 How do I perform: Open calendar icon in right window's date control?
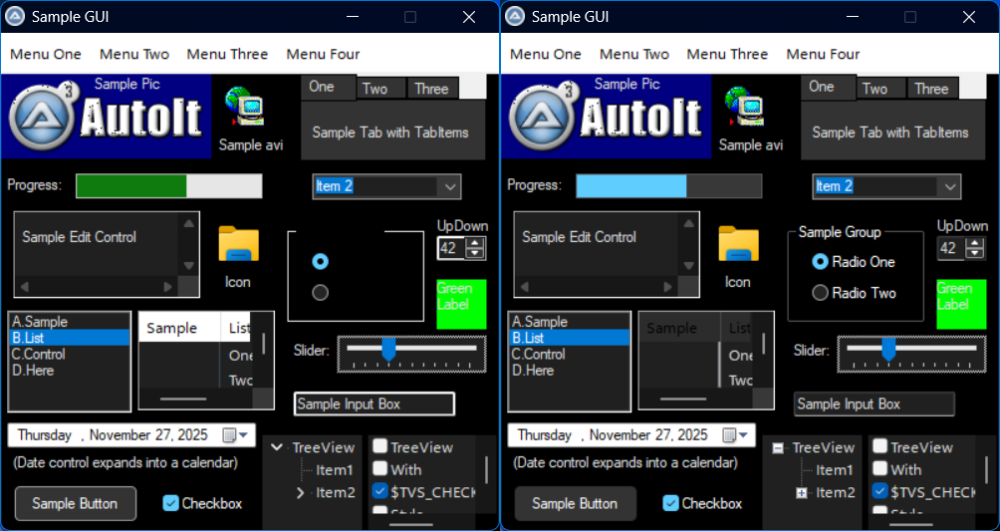731,435
